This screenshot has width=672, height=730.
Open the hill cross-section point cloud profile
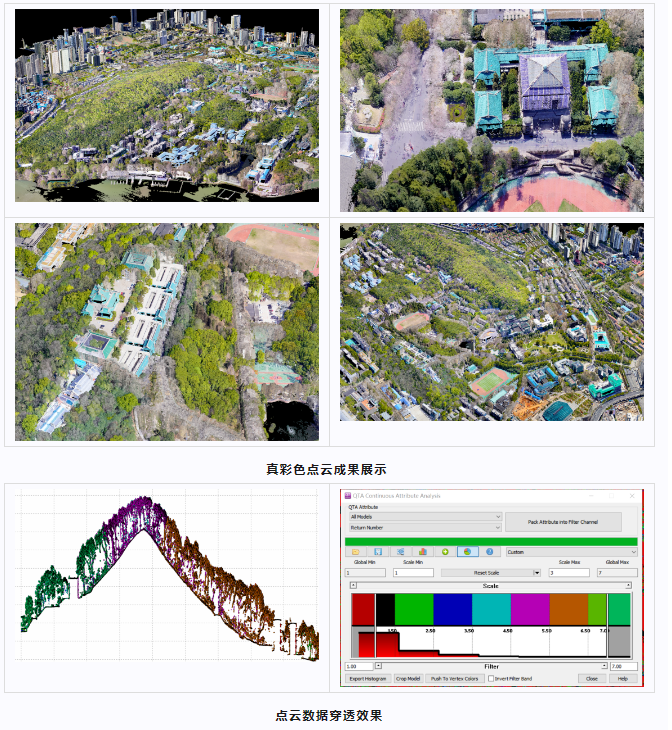167,575
